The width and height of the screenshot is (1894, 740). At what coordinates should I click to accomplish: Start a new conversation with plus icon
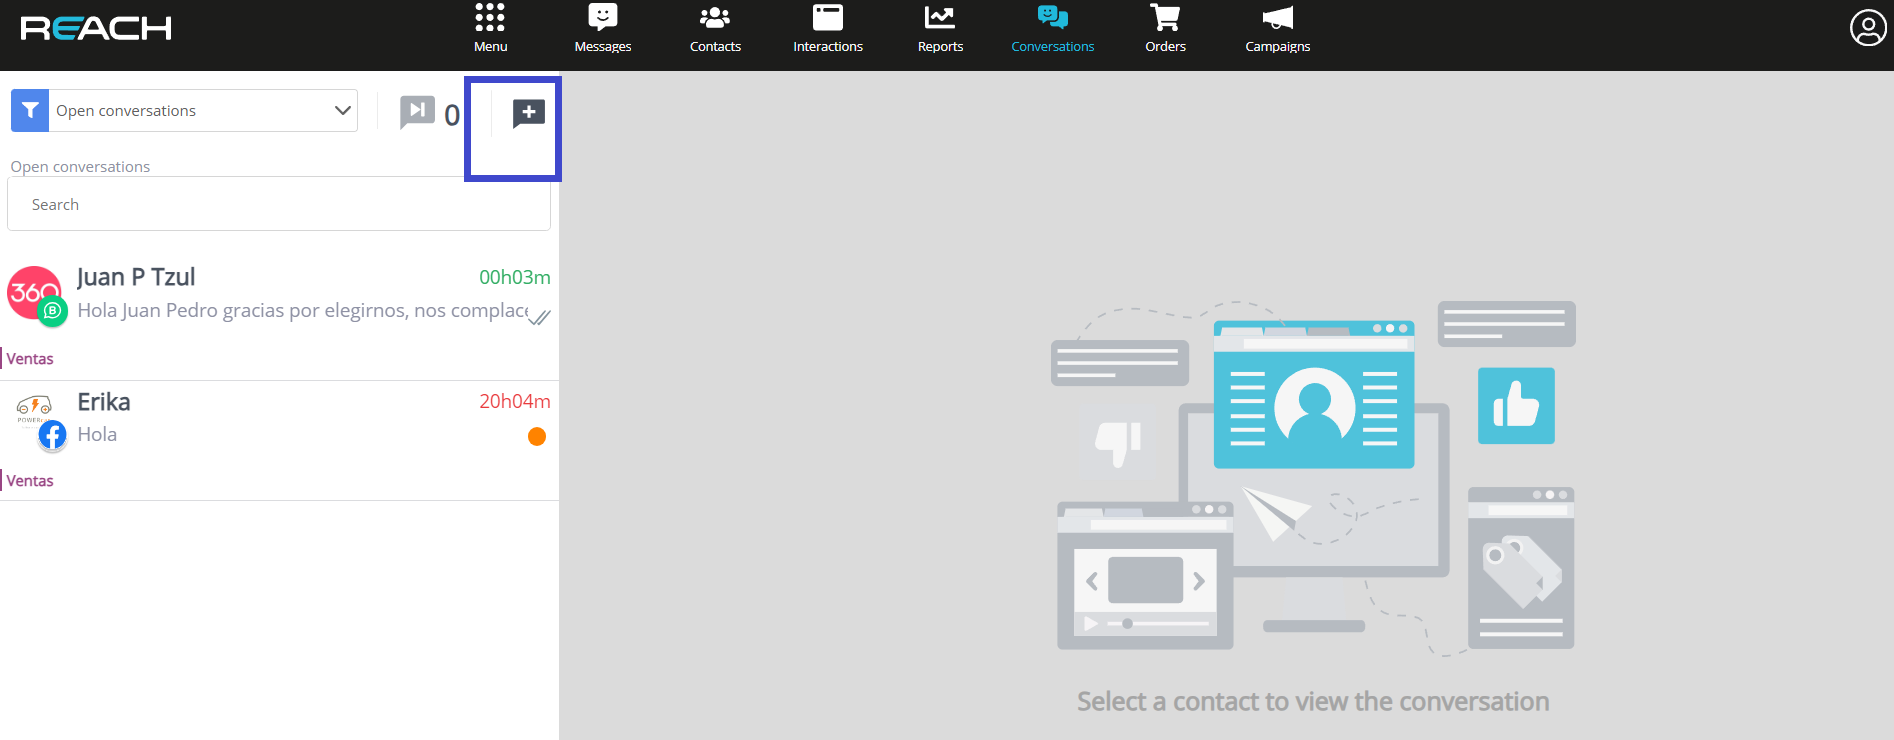528,113
